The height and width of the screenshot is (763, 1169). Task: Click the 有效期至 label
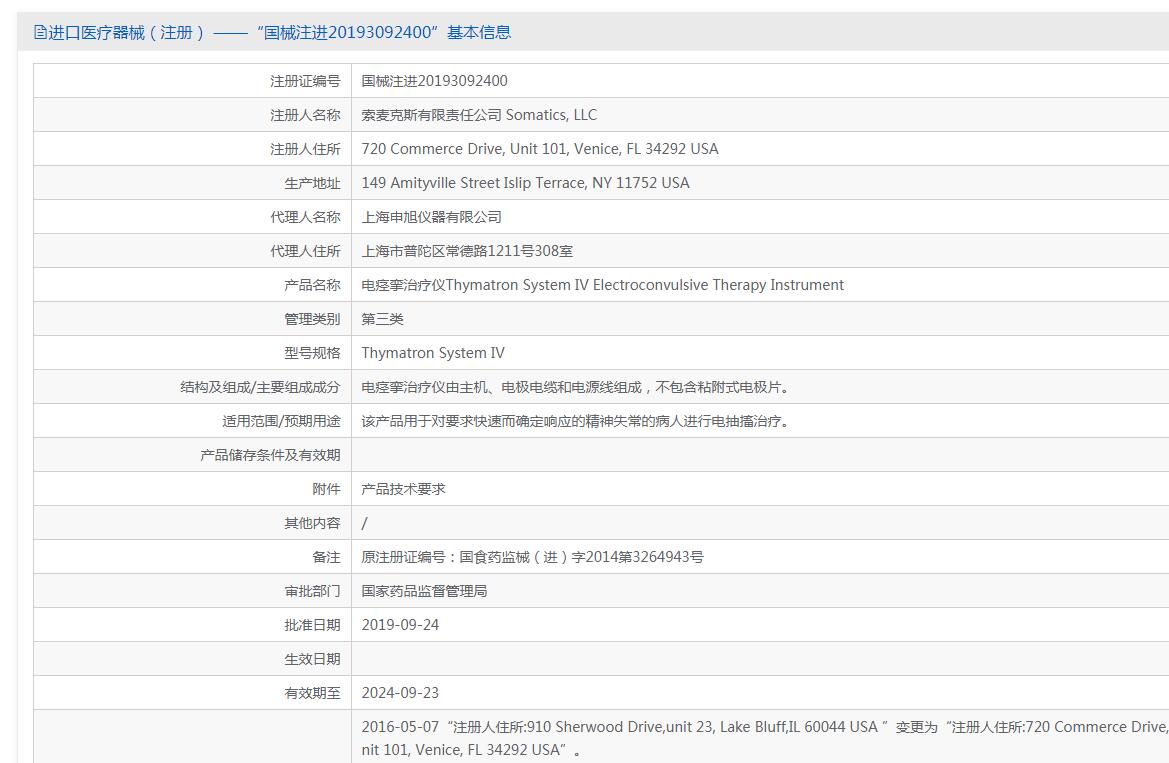312,694
